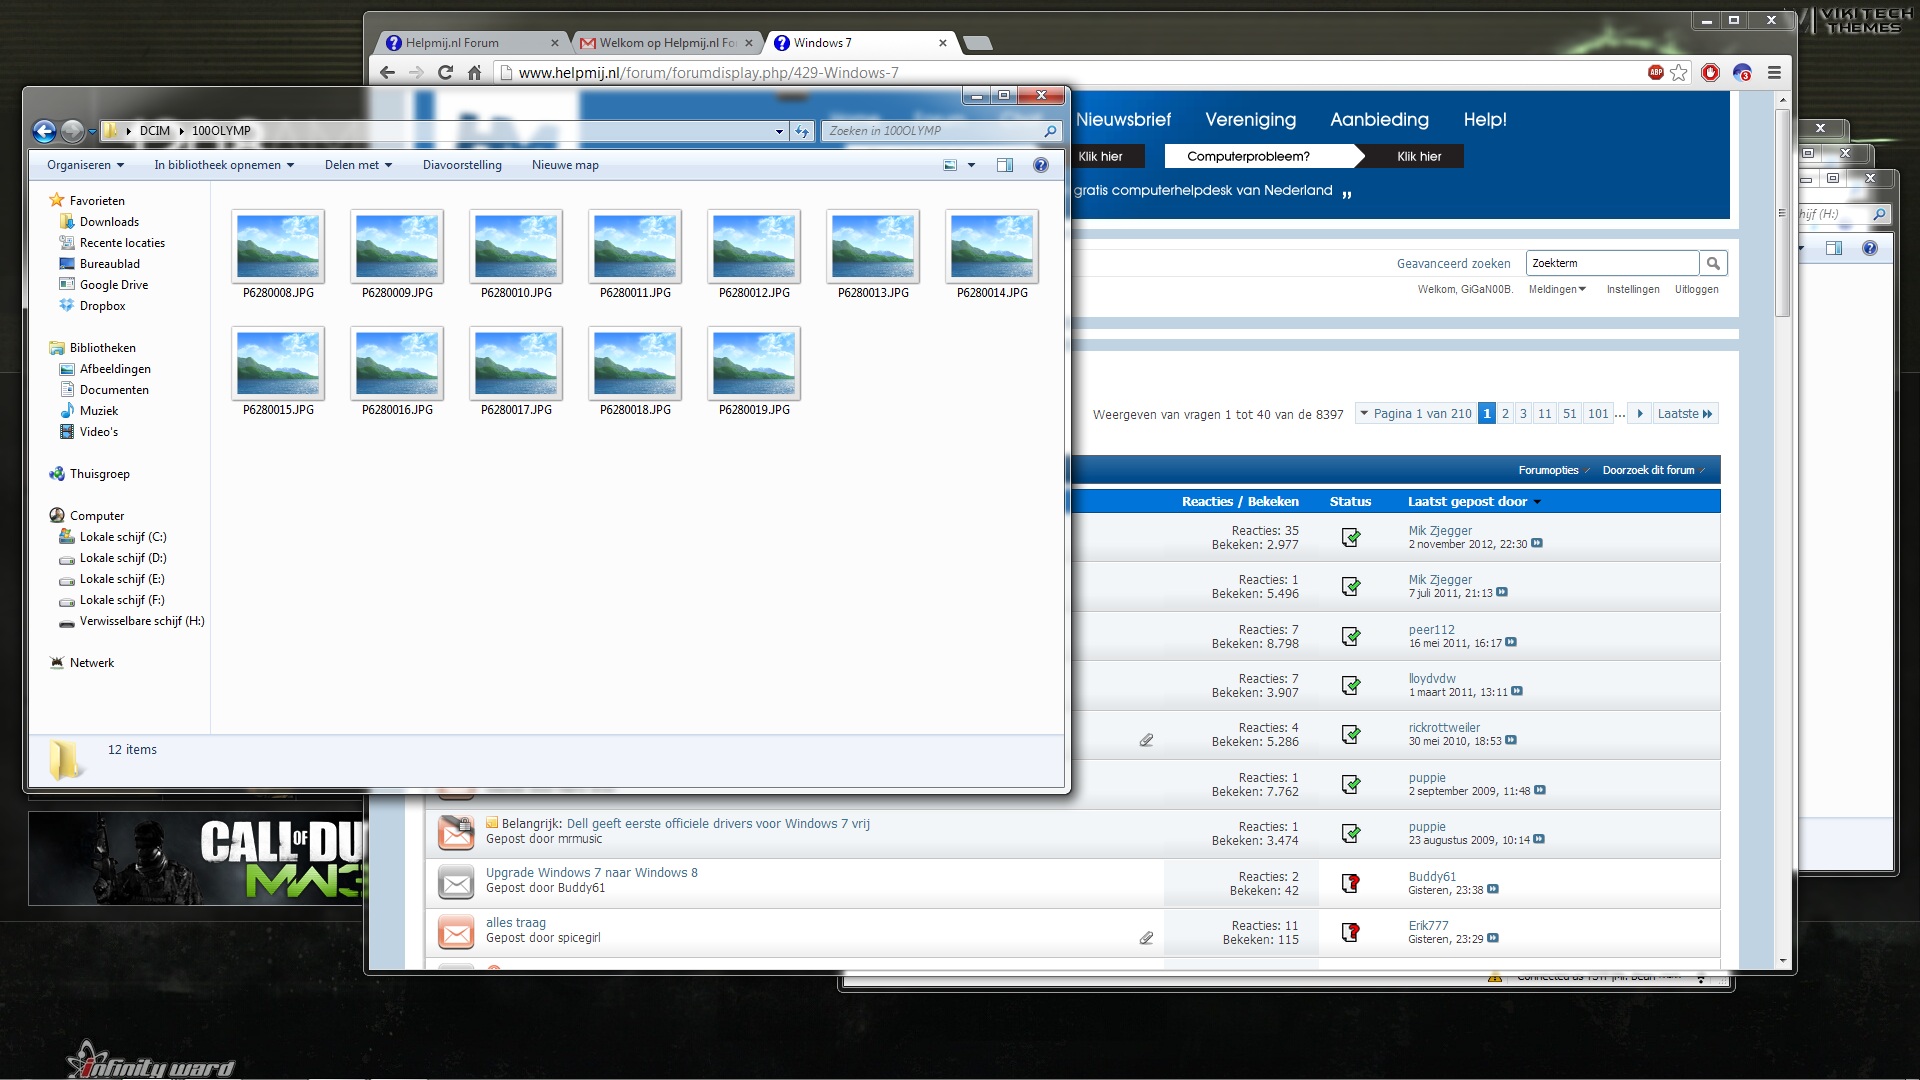The width and height of the screenshot is (1920, 1080).
Task: Select thumbnail P6280017.JPG
Action: [x=516, y=363]
